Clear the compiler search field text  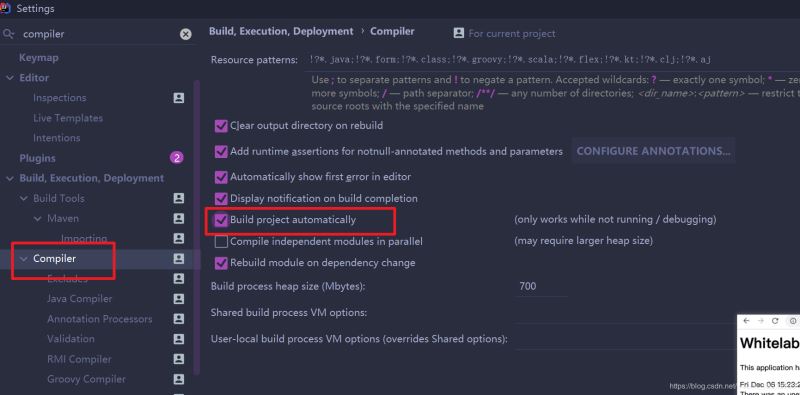click(x=186, y=34)
